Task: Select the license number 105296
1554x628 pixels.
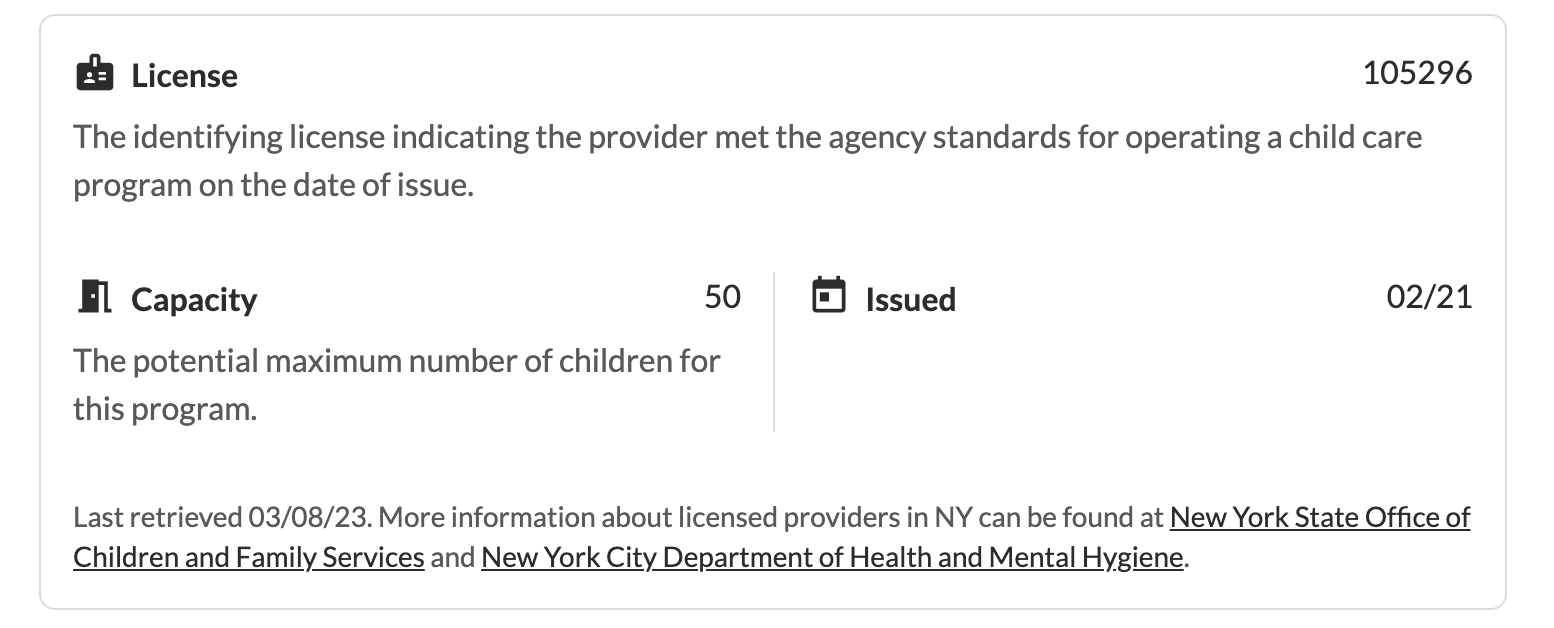Action: (1418, 72)
